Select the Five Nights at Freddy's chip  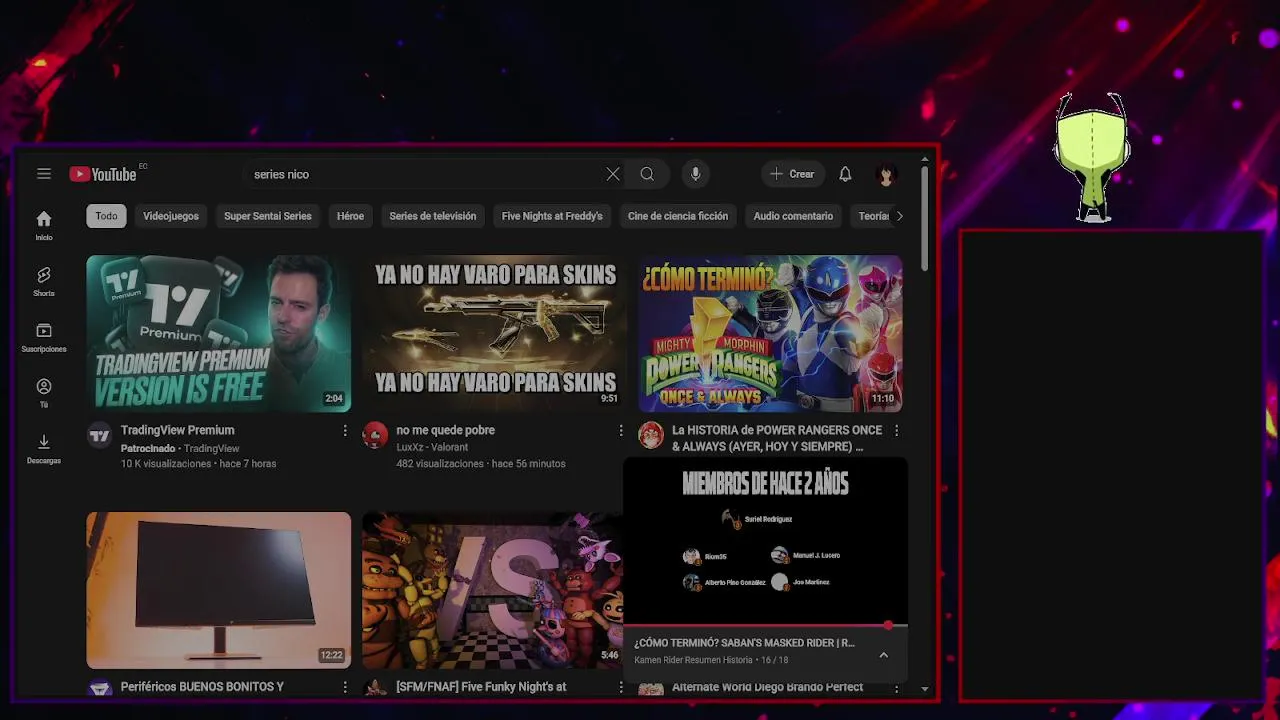[x=552, y=216]
